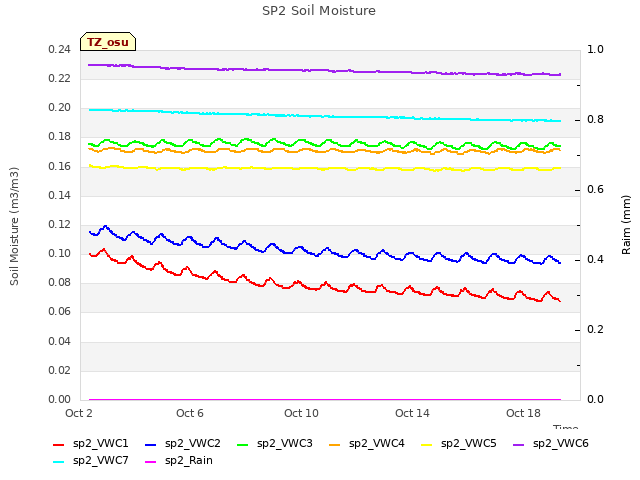Click the 0.2 right axis value
This screenshot has height=480, width=640.
pyautogui.click(x=595, y=330)
